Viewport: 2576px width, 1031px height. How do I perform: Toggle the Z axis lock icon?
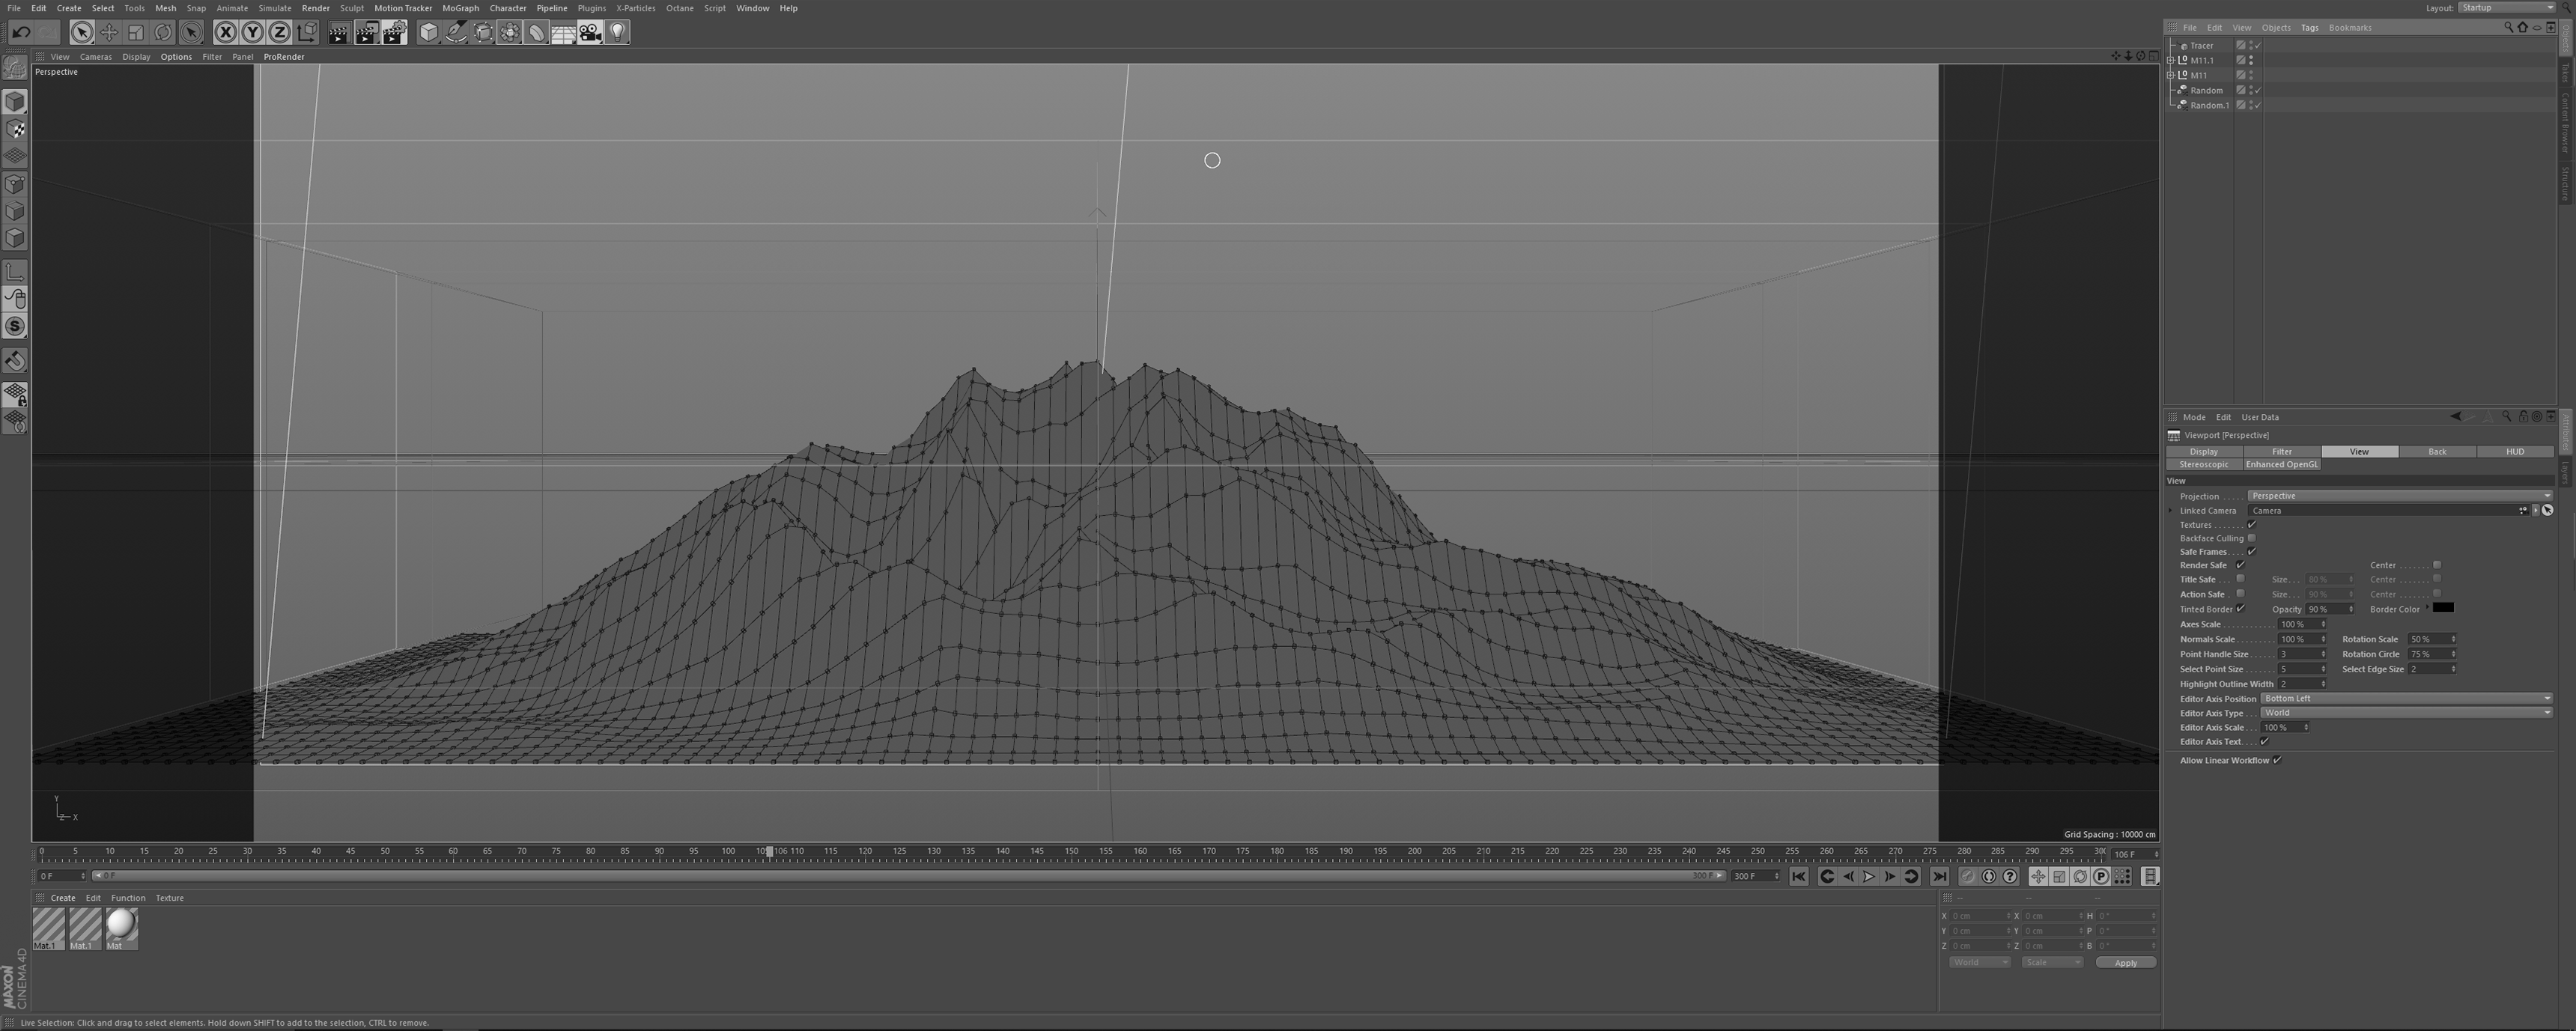pos(280,32)
